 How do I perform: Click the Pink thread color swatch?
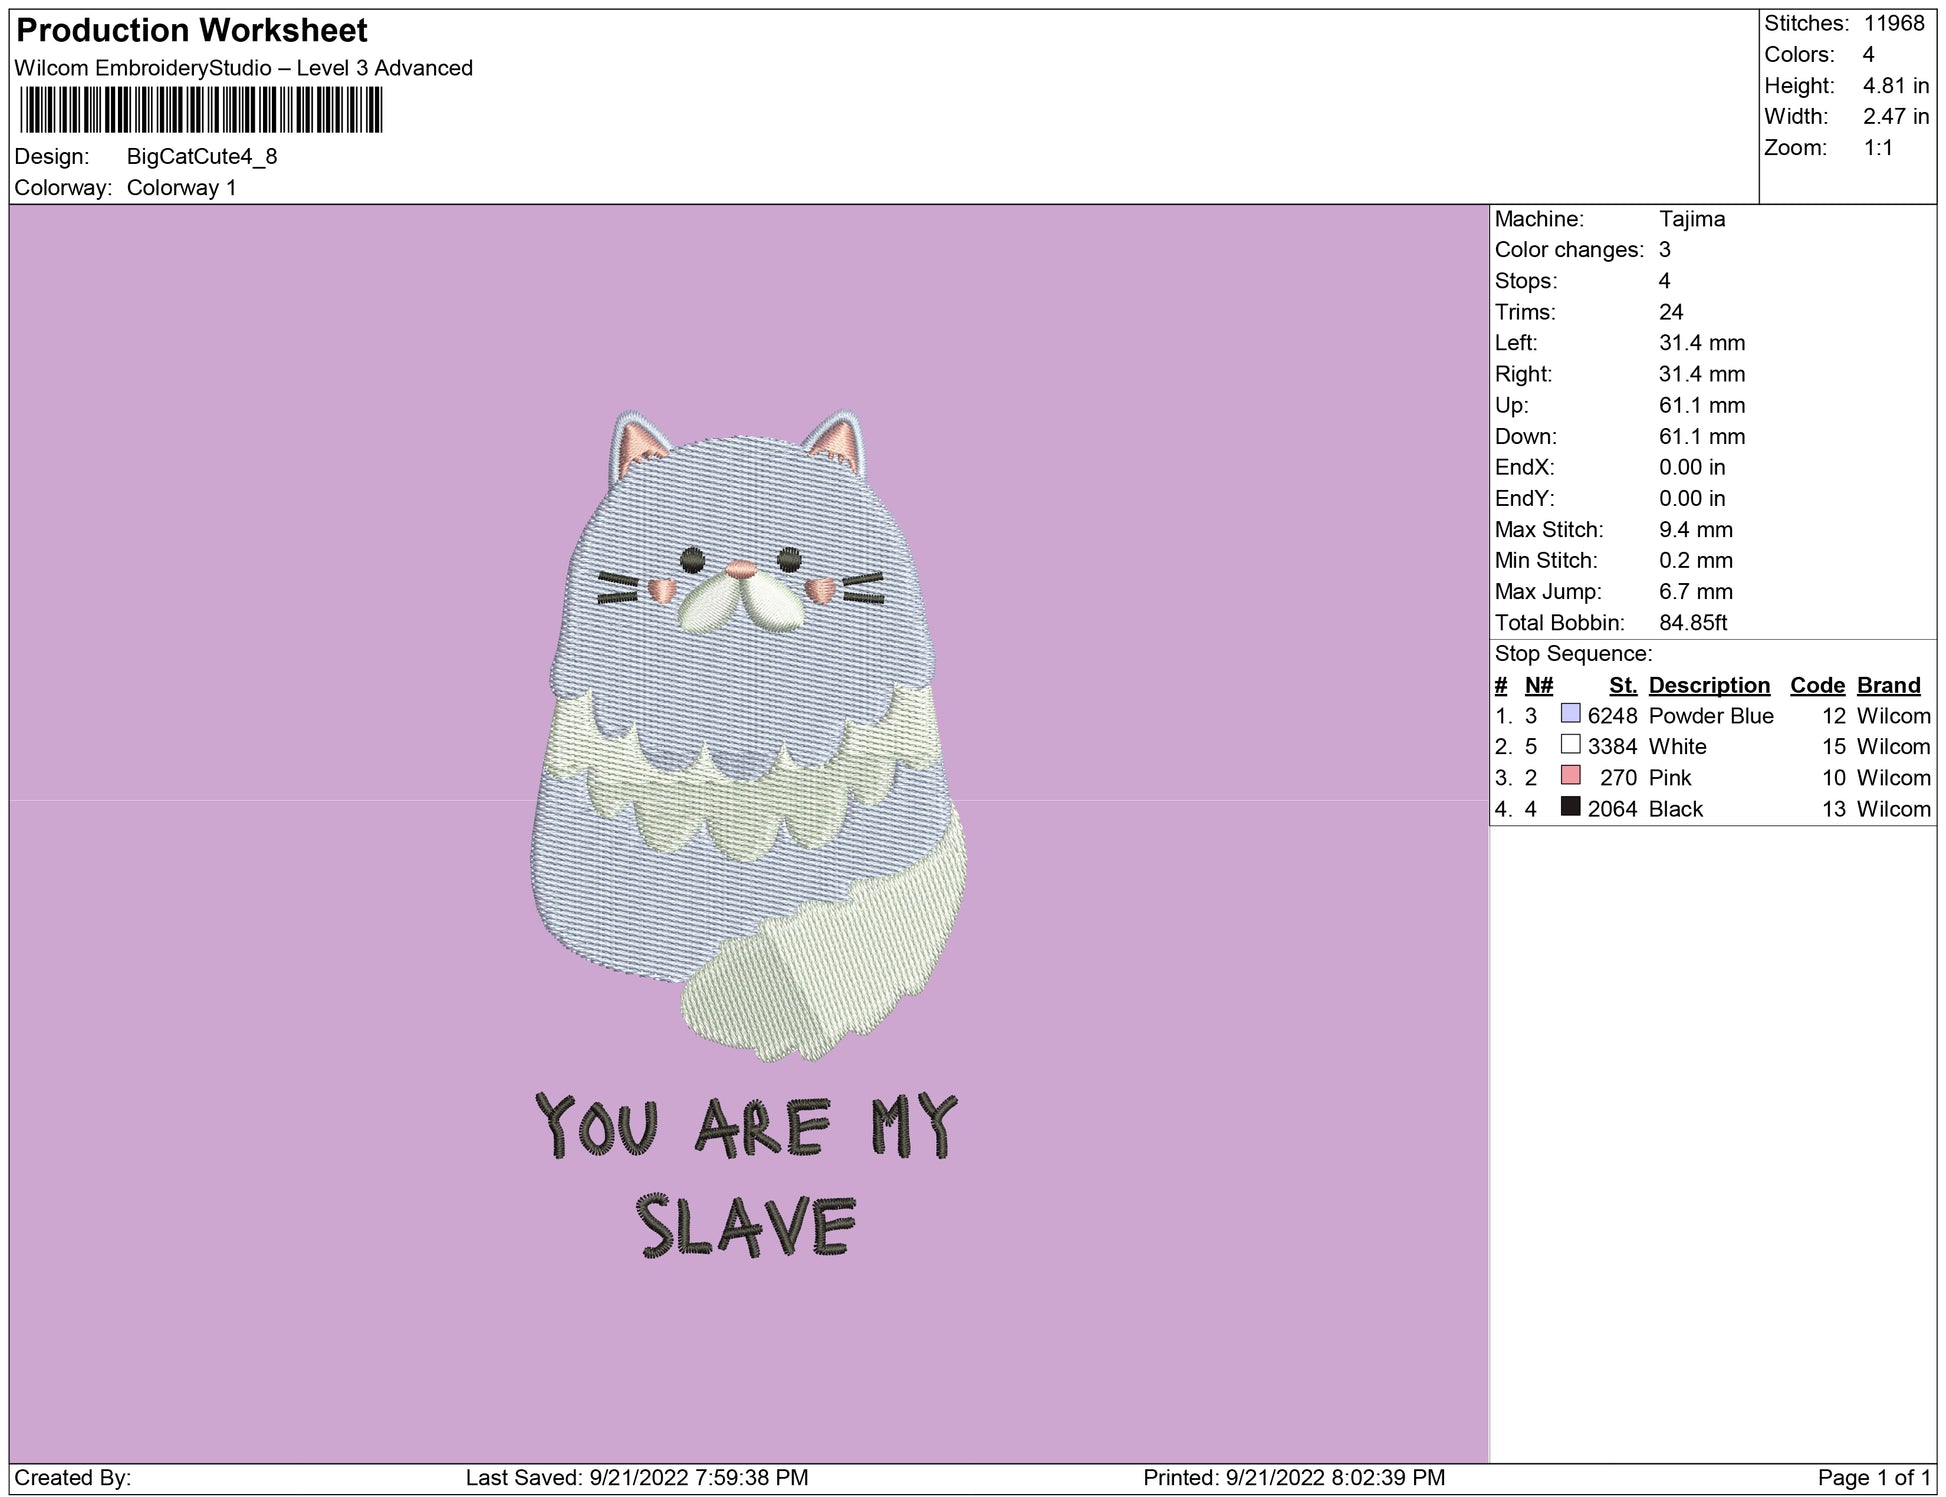pyautogui.click(x=1570, y=776)
